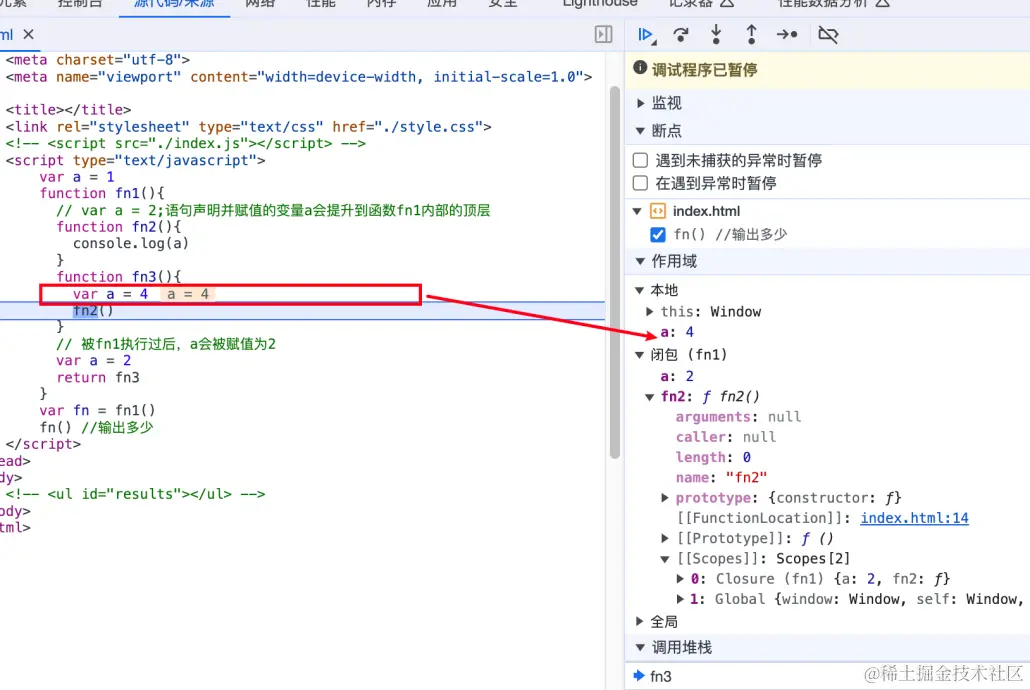Collapse the 调用堆栈 section

[640, 647]
